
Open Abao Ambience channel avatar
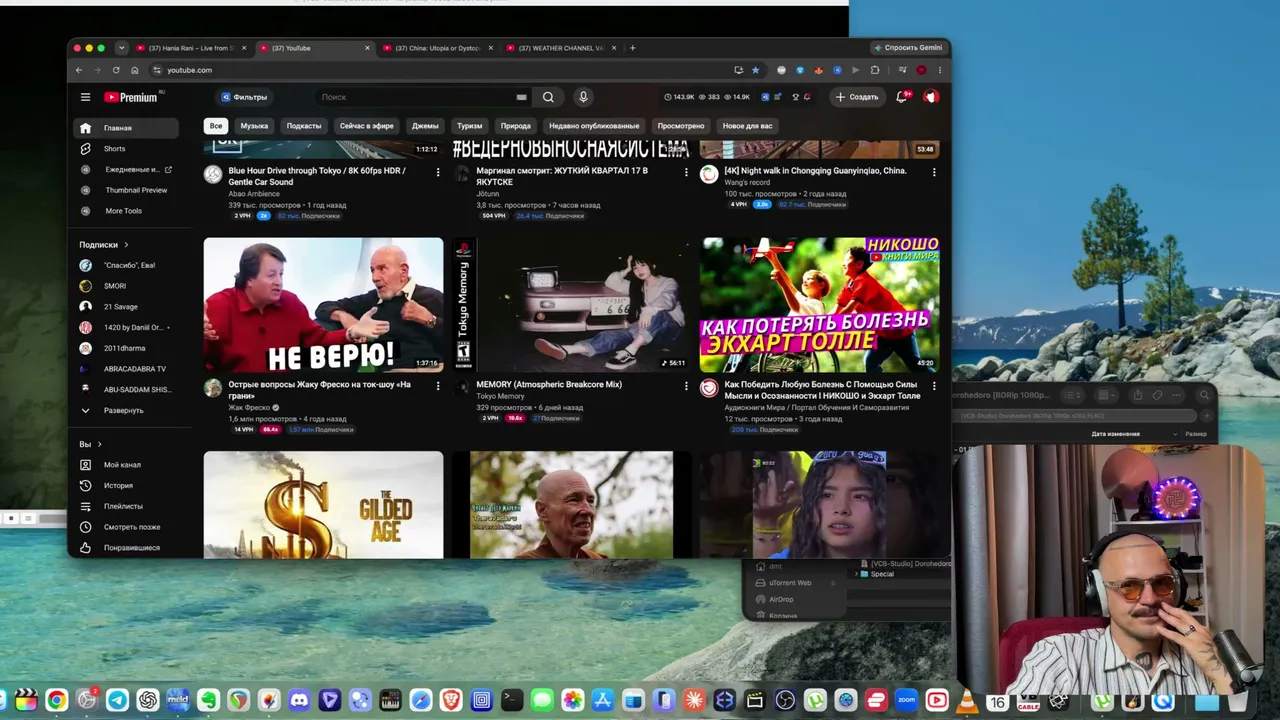tap(213, 174)
